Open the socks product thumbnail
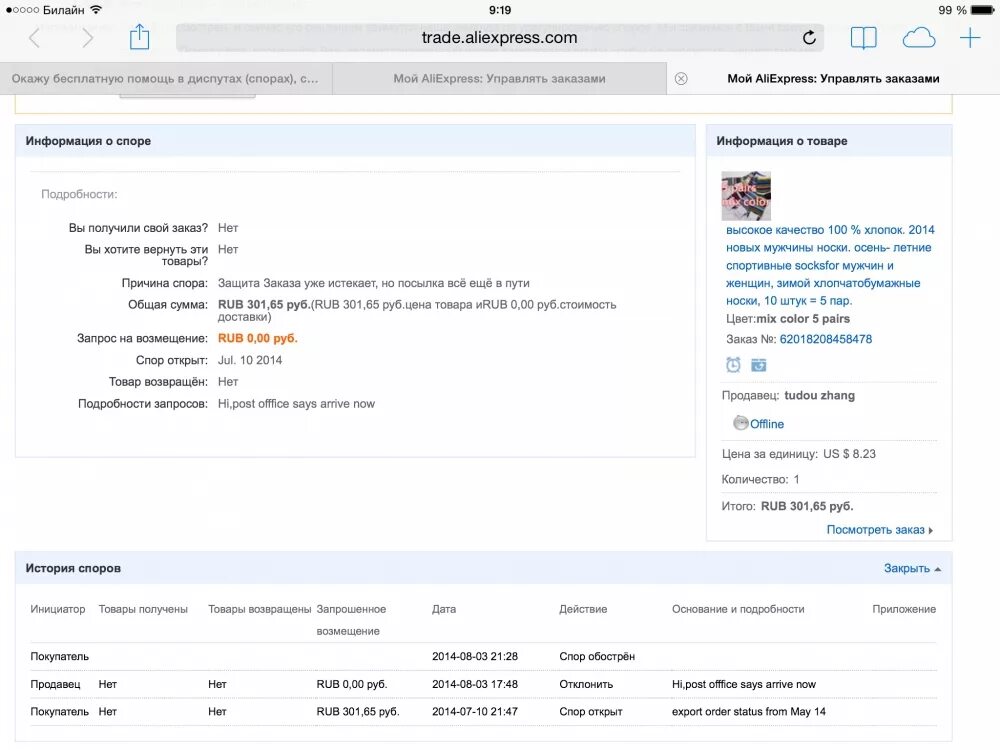 tap(746, 196)
